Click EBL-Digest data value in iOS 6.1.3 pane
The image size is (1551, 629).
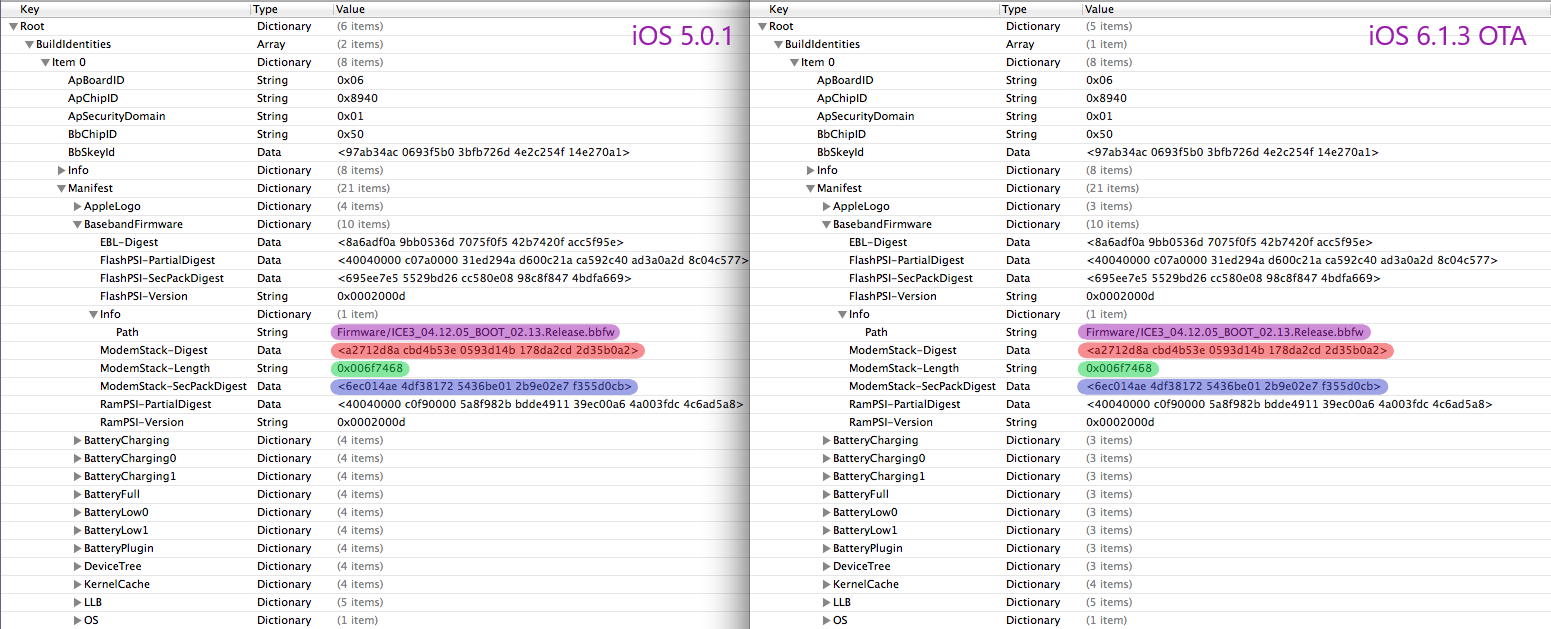click(1229, 242)
